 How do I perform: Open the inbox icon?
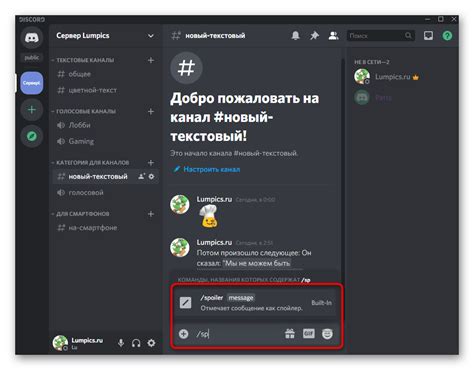[x=428, y=35]
